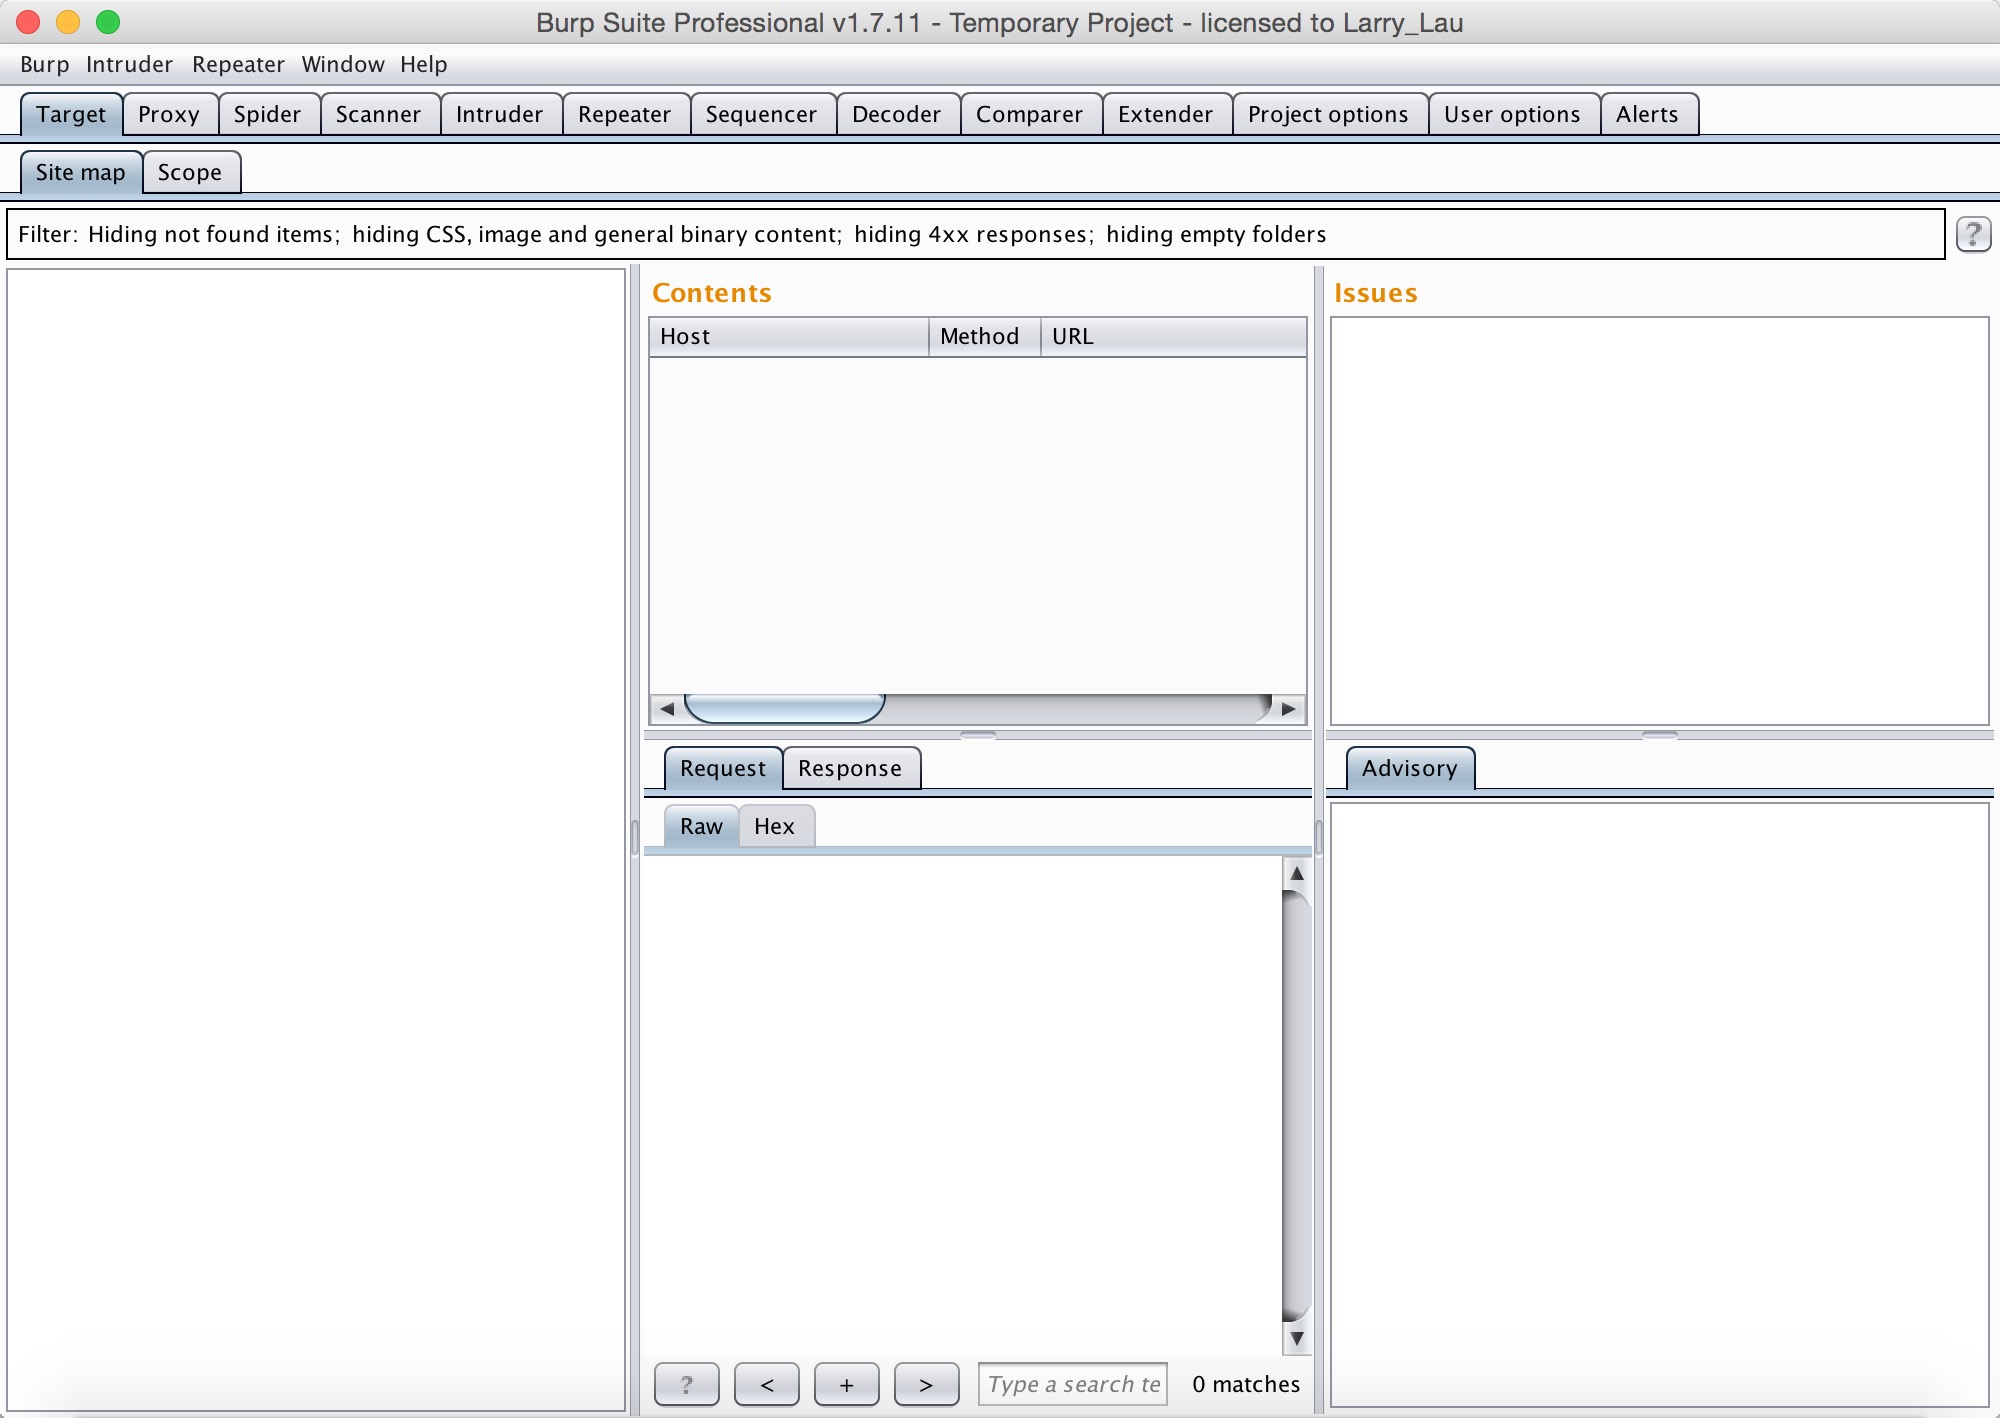Open the Target tab

71,114
